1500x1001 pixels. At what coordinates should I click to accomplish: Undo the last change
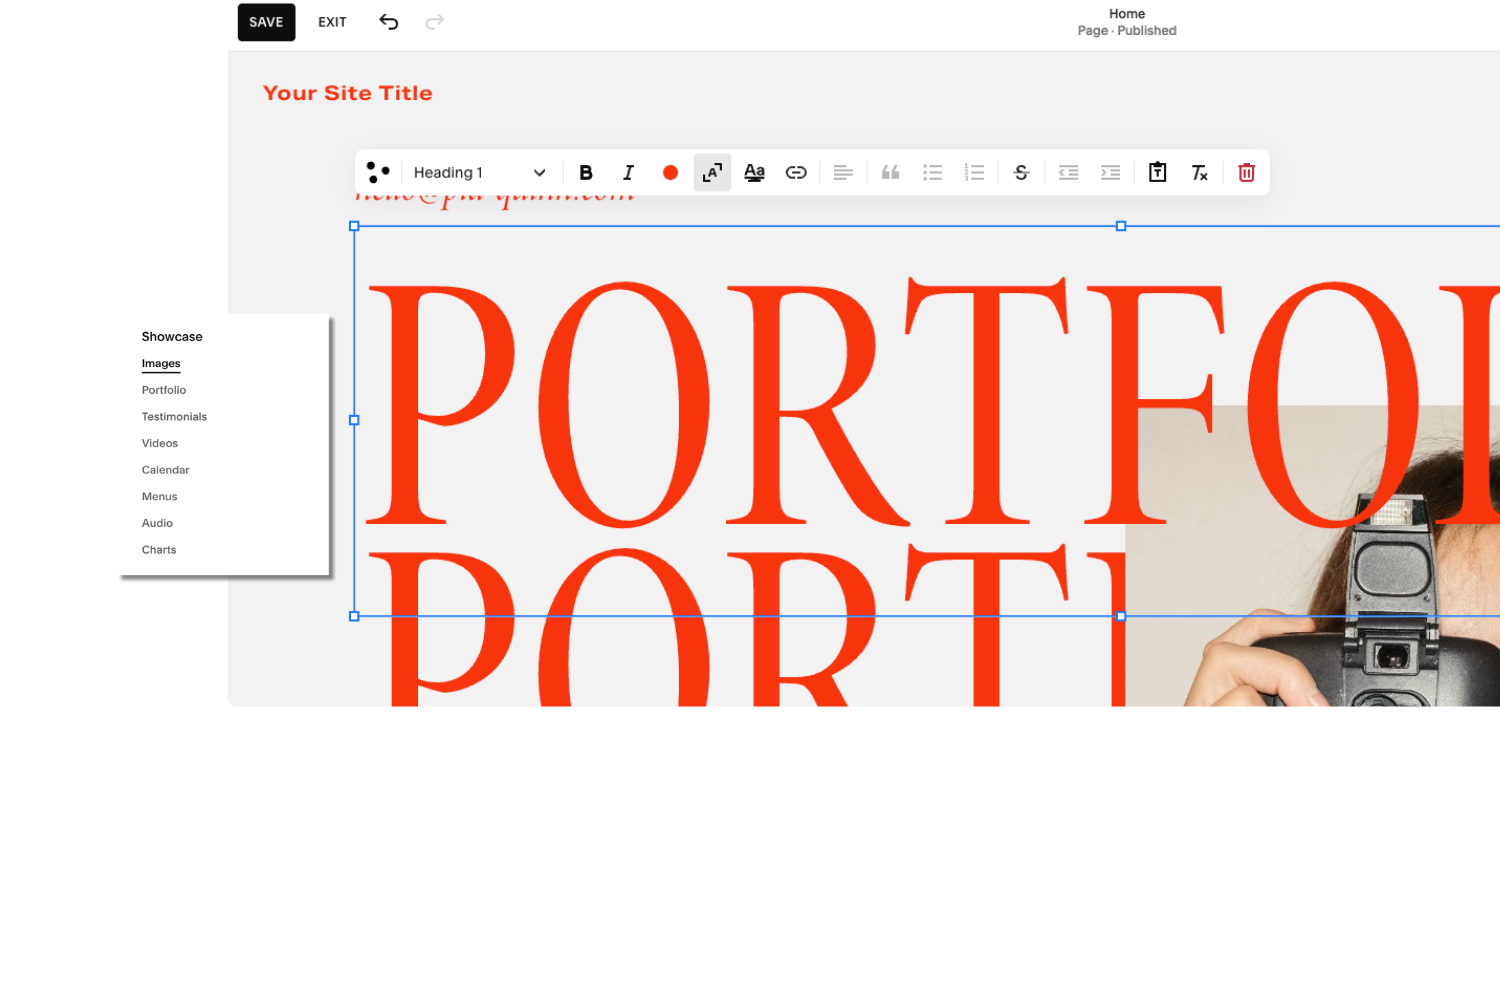point(388,21)
